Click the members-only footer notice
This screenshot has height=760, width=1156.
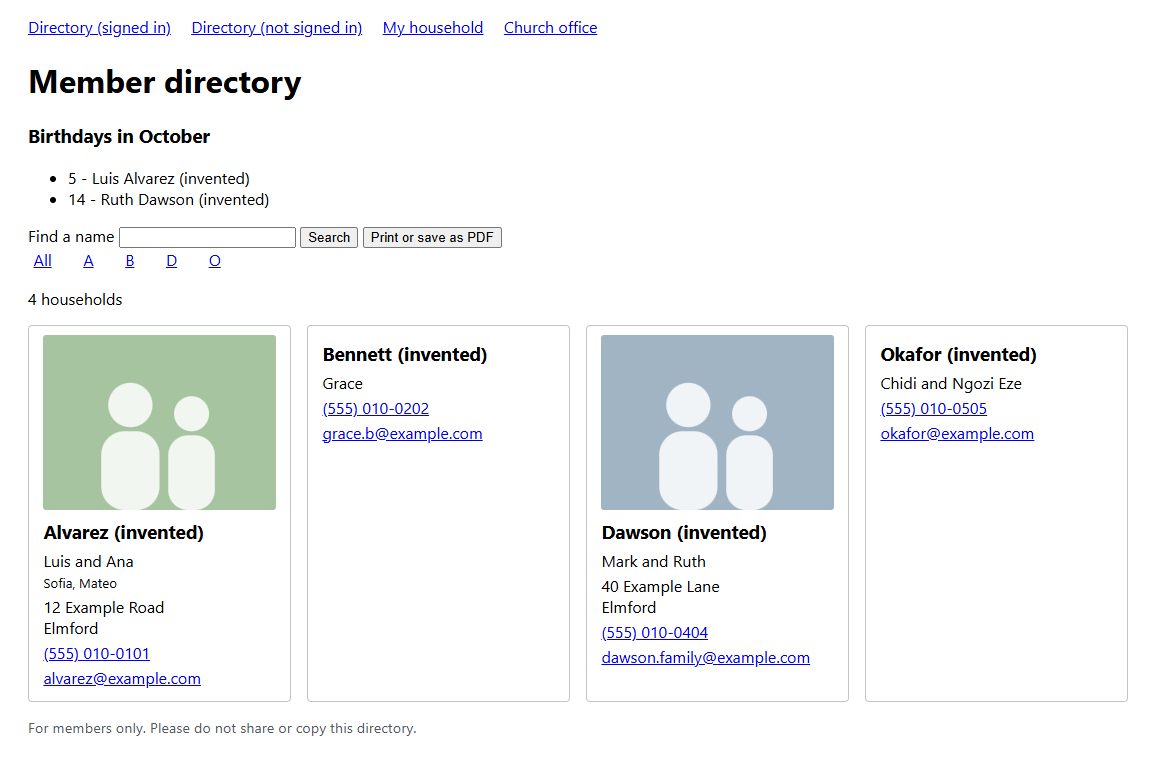pyautogui.click(x=222, y=728)
